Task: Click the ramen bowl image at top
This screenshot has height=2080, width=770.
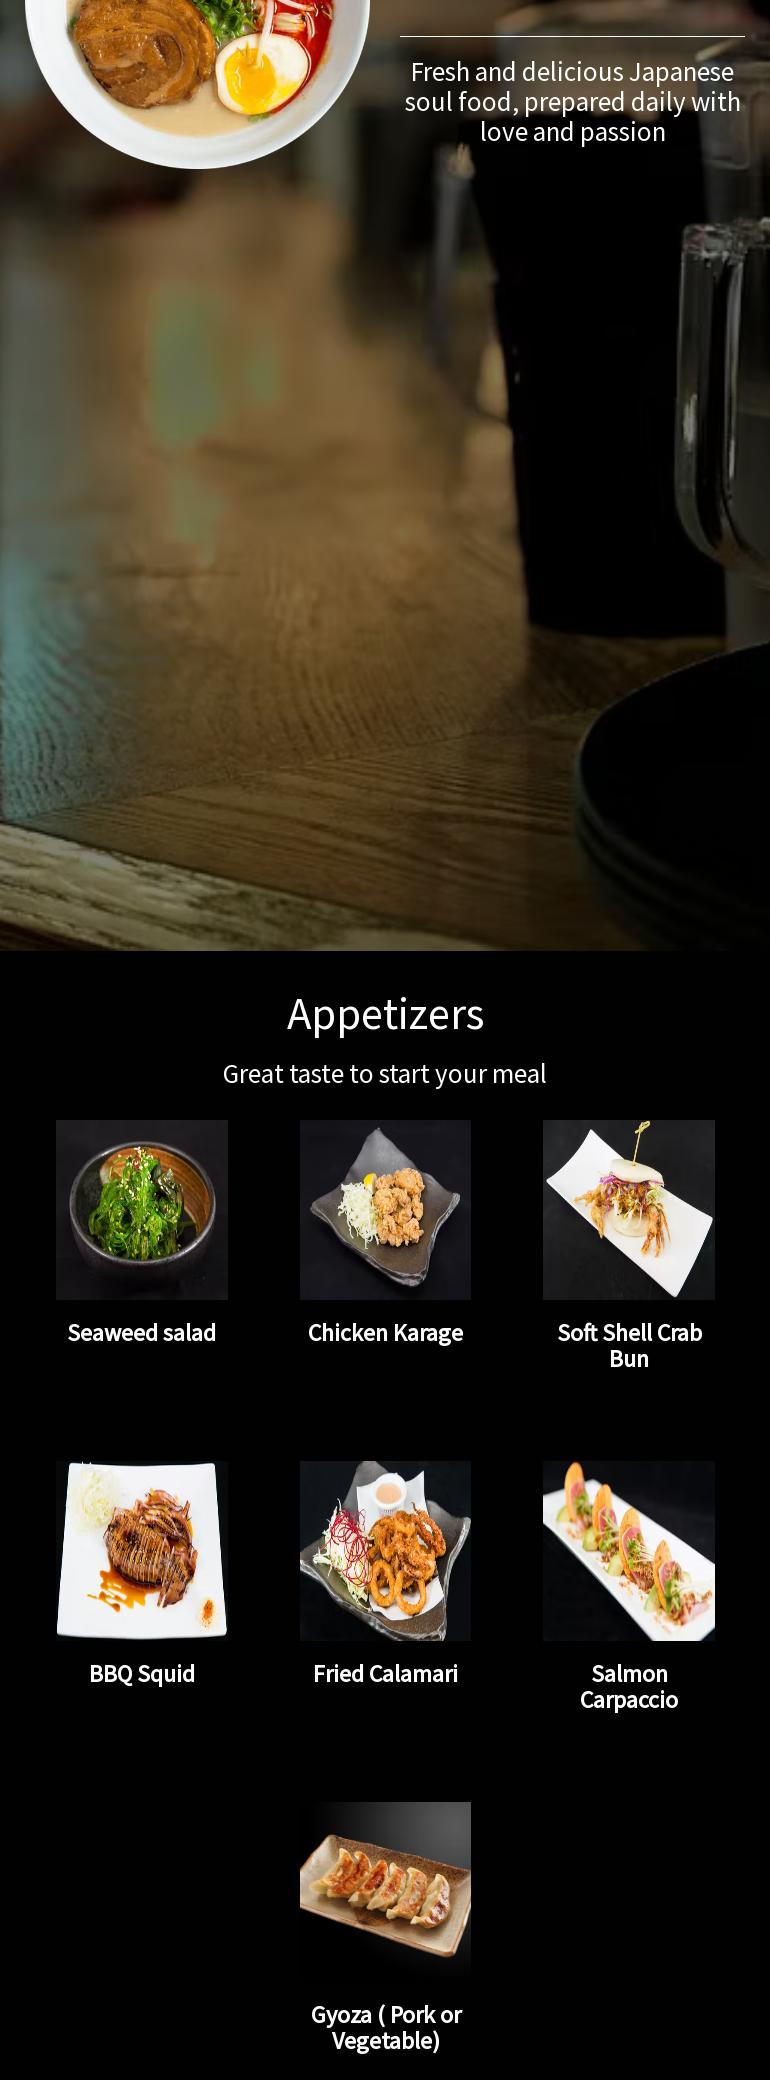Action: tap(197, 80)
